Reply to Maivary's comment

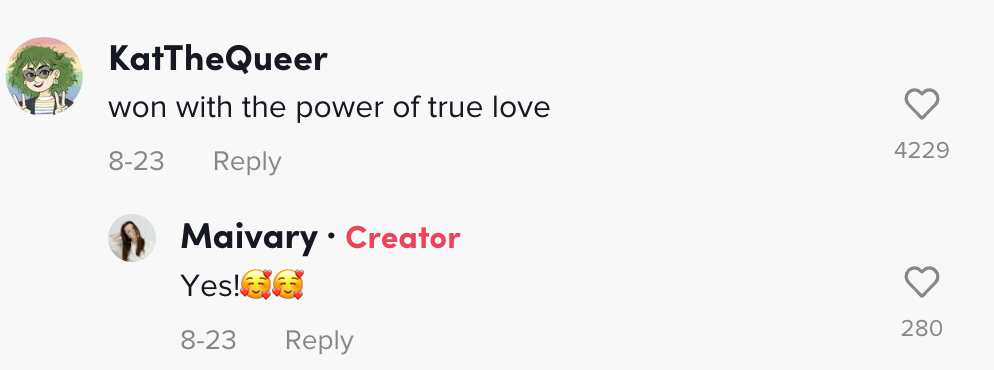[x=319, y=341]
